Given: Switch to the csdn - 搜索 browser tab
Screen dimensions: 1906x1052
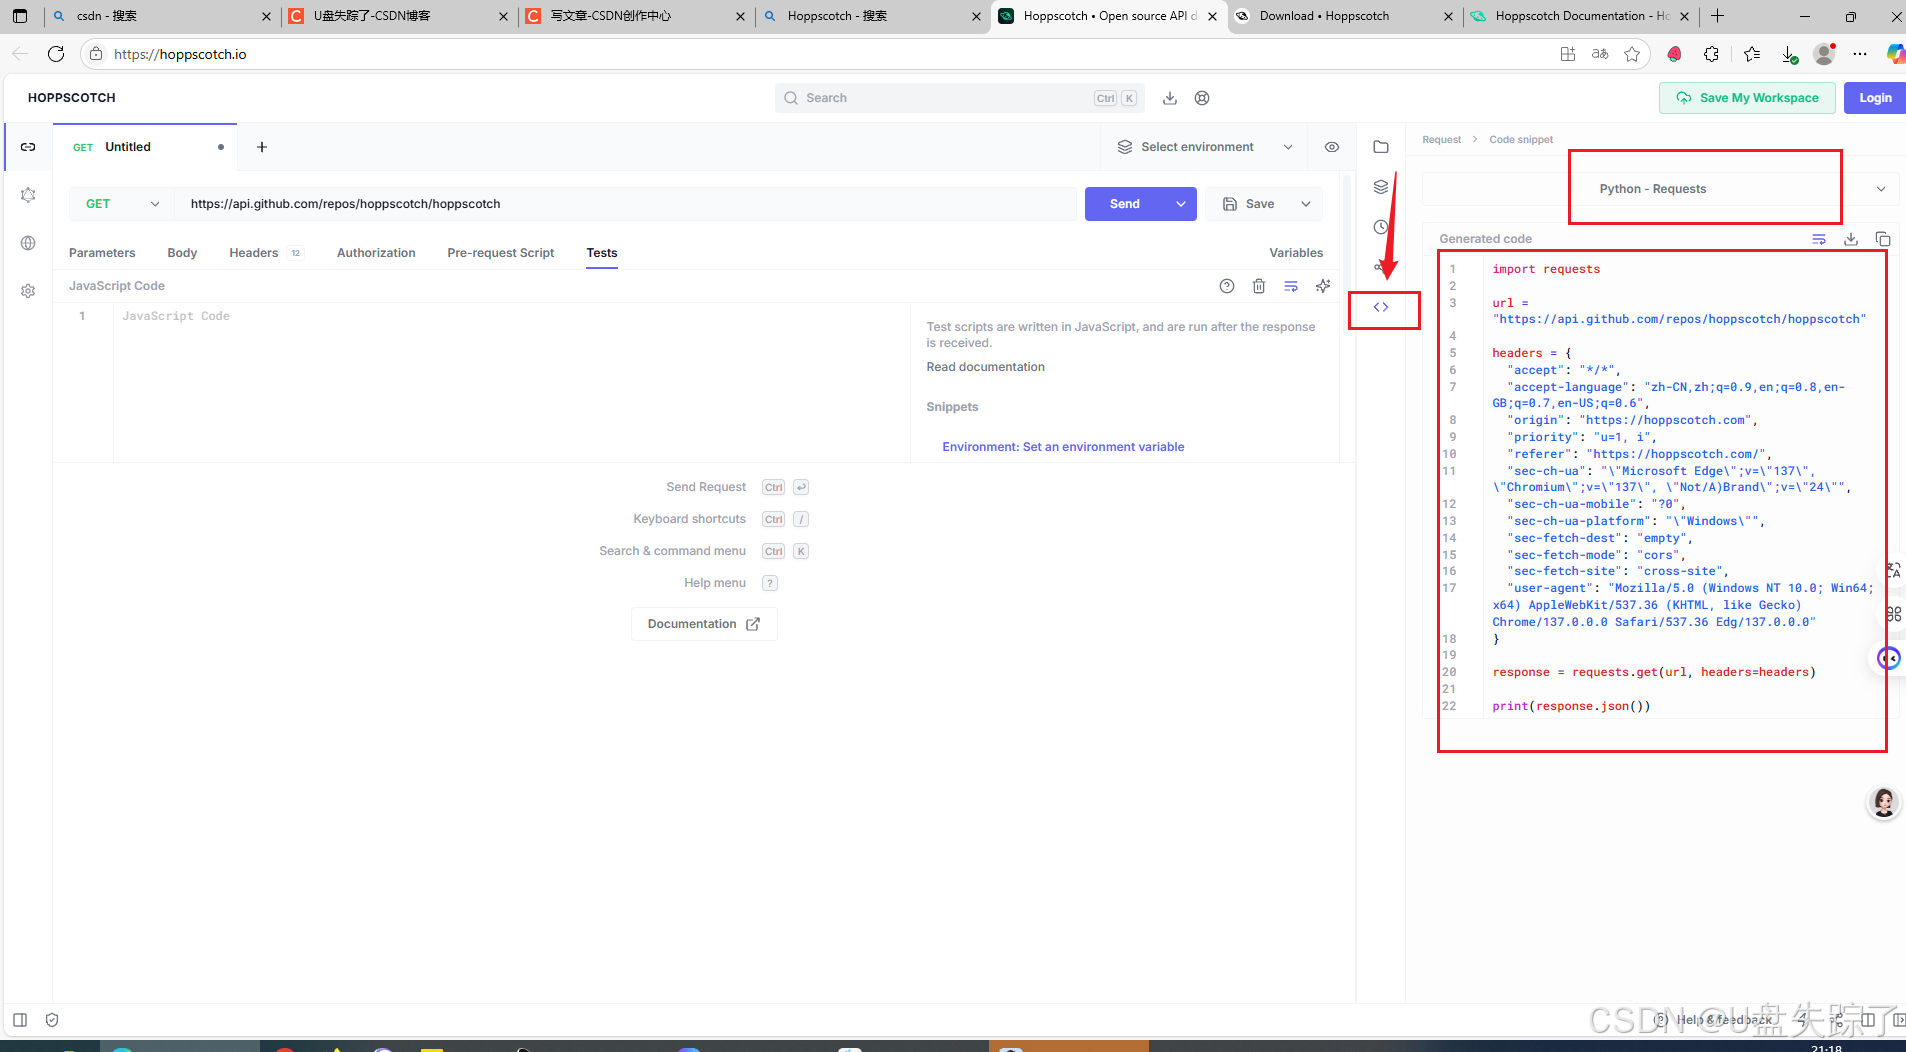Looking at the screenshot, I should (x=160, y=16).
